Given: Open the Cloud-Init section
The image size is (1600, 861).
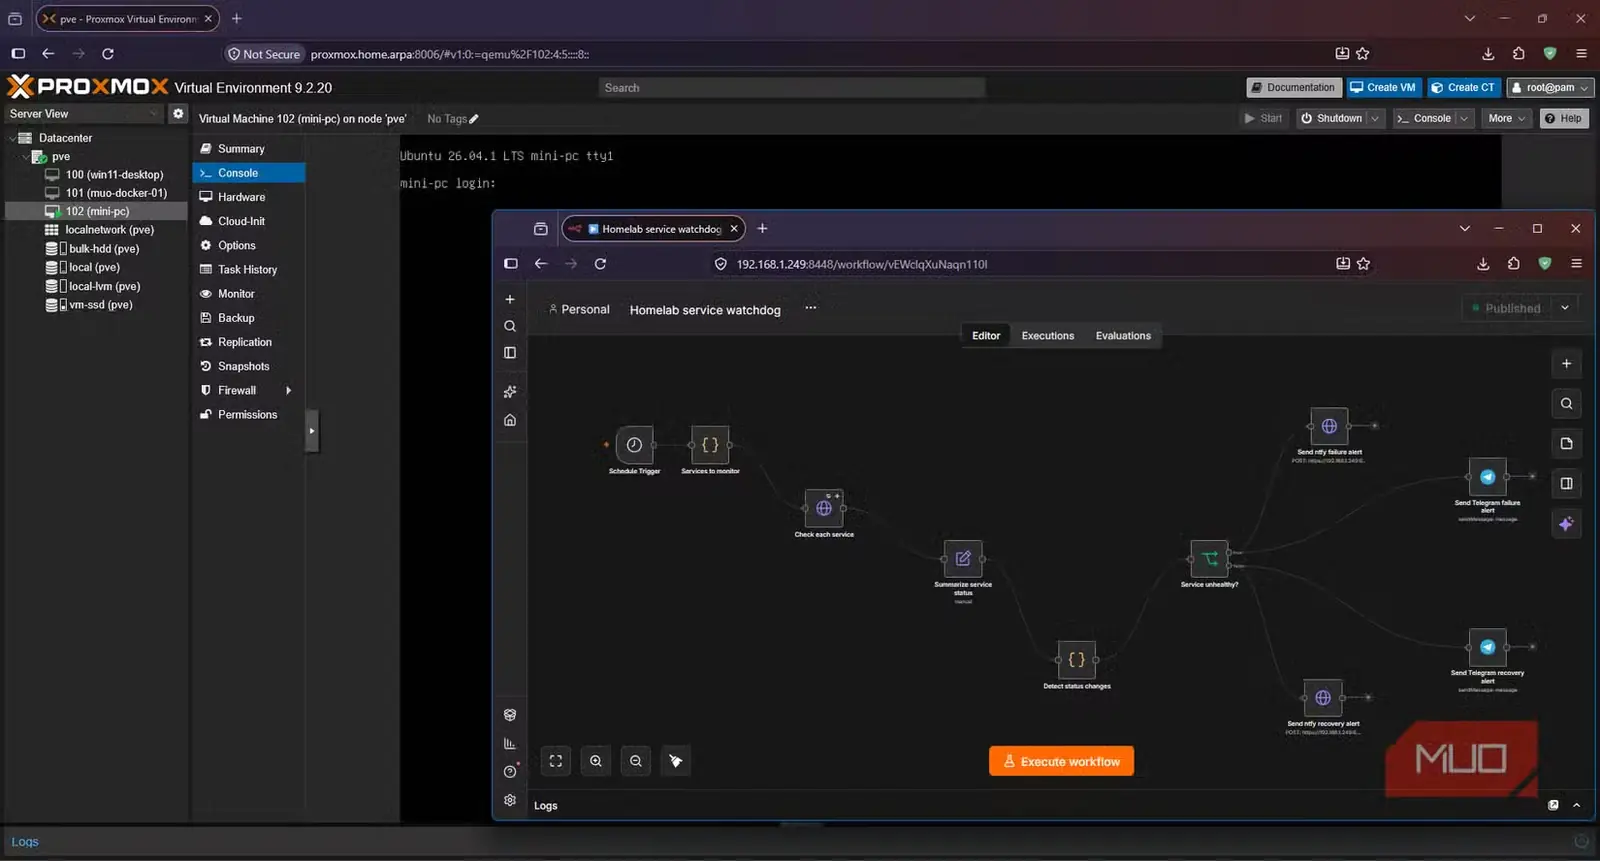Looking at the screenshot, I should (x=249, y=221).
